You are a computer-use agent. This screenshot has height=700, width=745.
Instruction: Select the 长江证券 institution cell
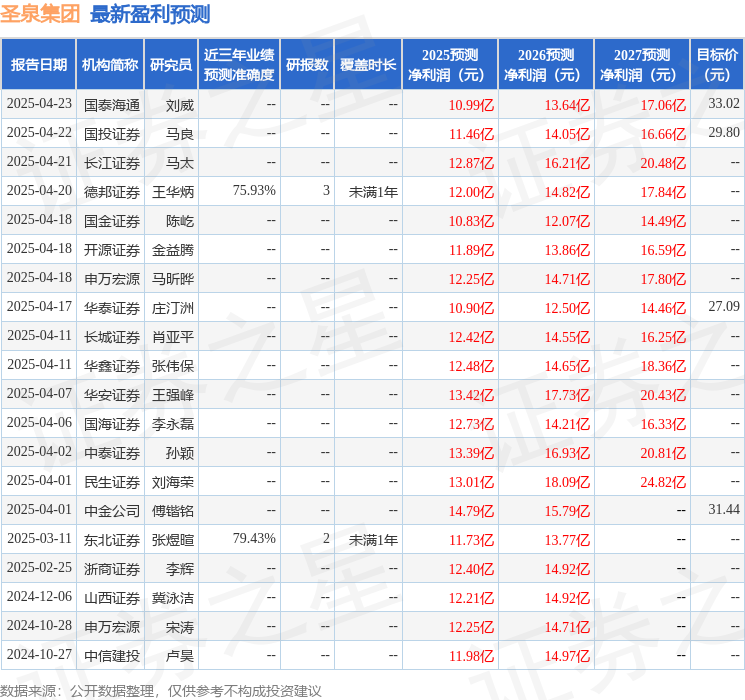tap(112, 163)
